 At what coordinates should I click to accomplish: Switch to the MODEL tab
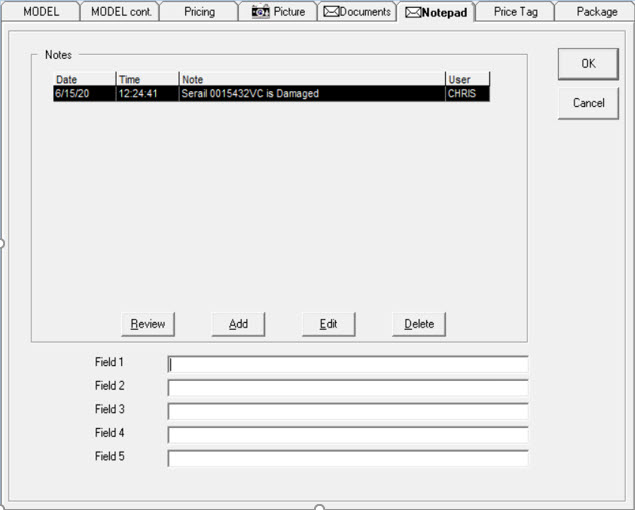click(40, 11)
